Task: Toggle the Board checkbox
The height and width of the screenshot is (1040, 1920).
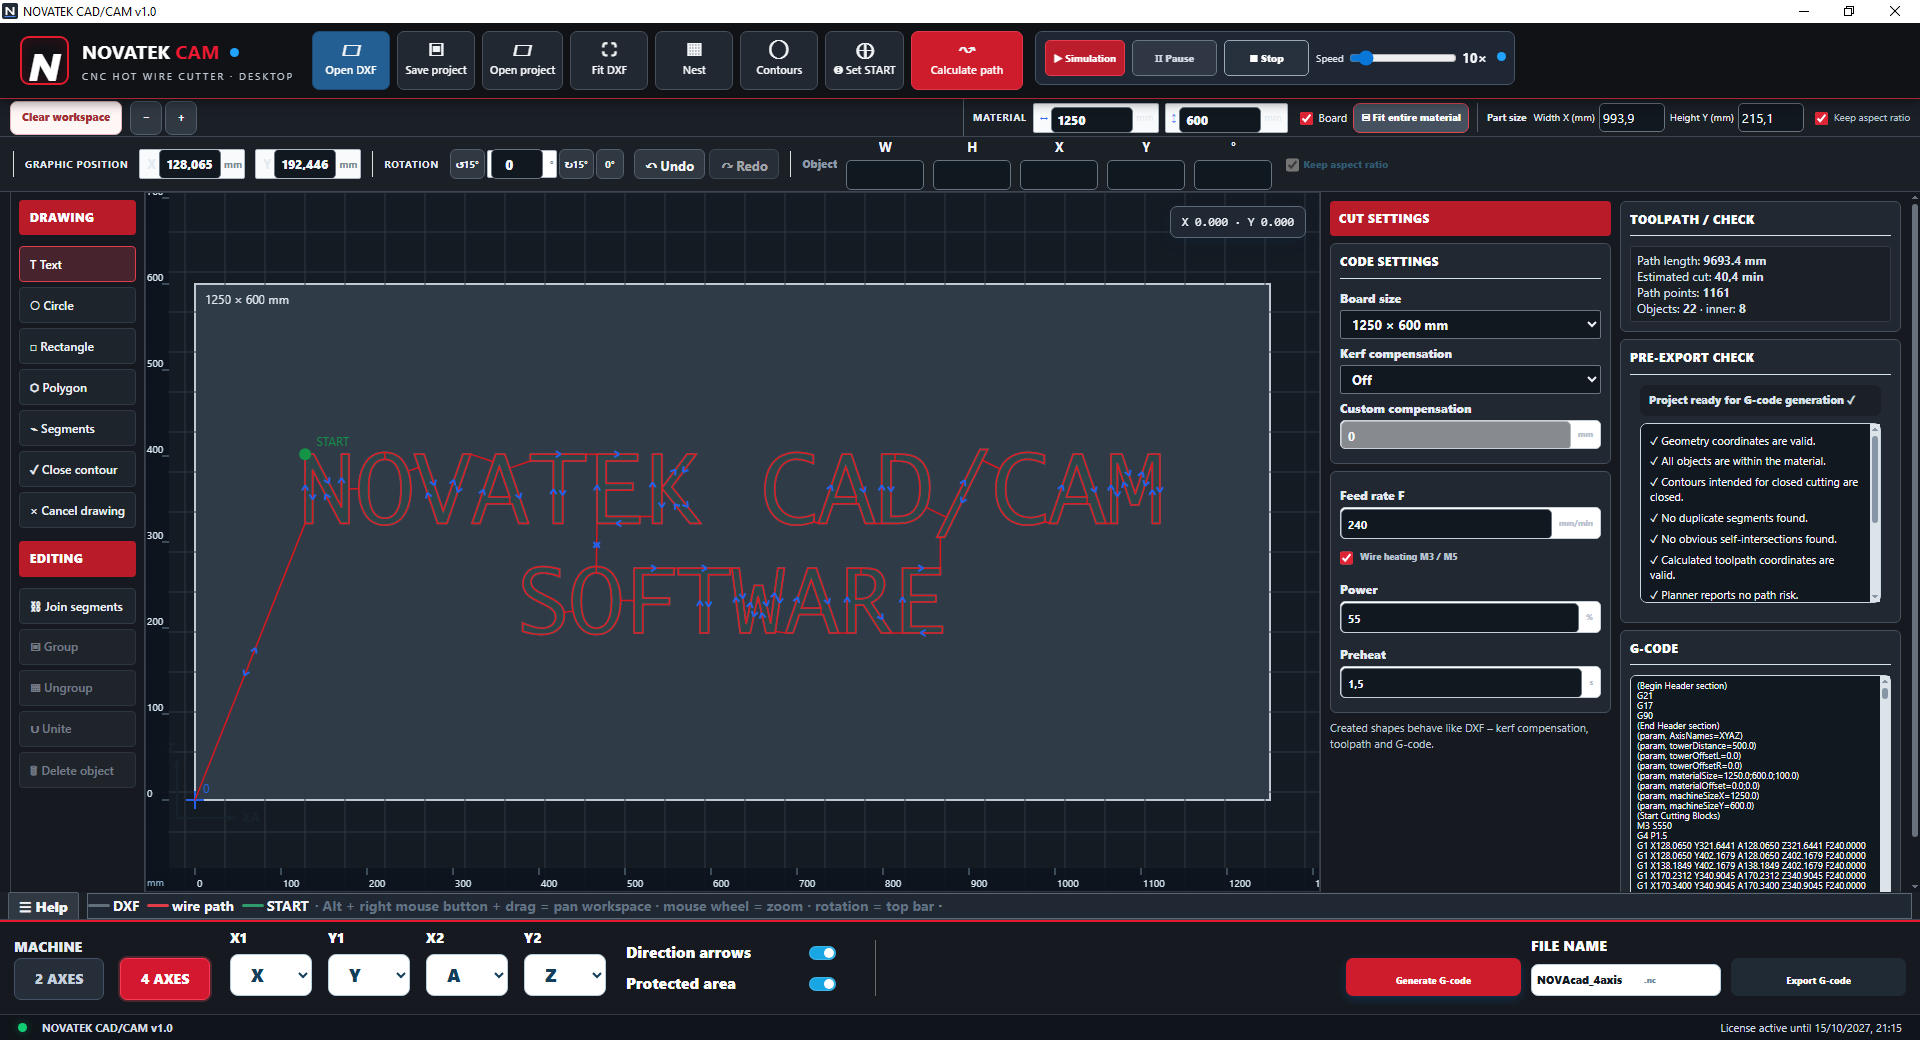Action: [1306, 118]
